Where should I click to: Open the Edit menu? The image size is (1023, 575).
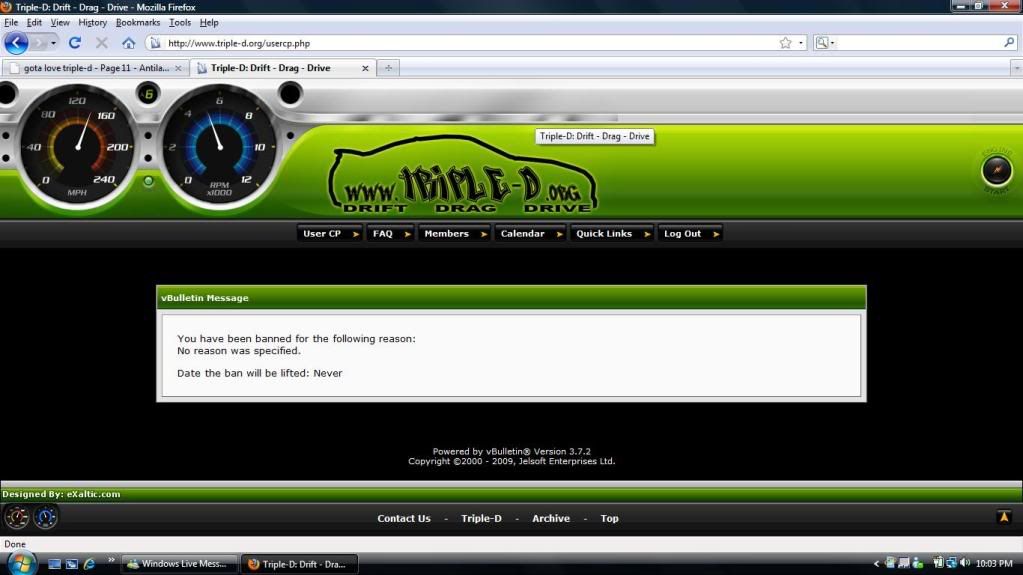[x=34, y=22]
